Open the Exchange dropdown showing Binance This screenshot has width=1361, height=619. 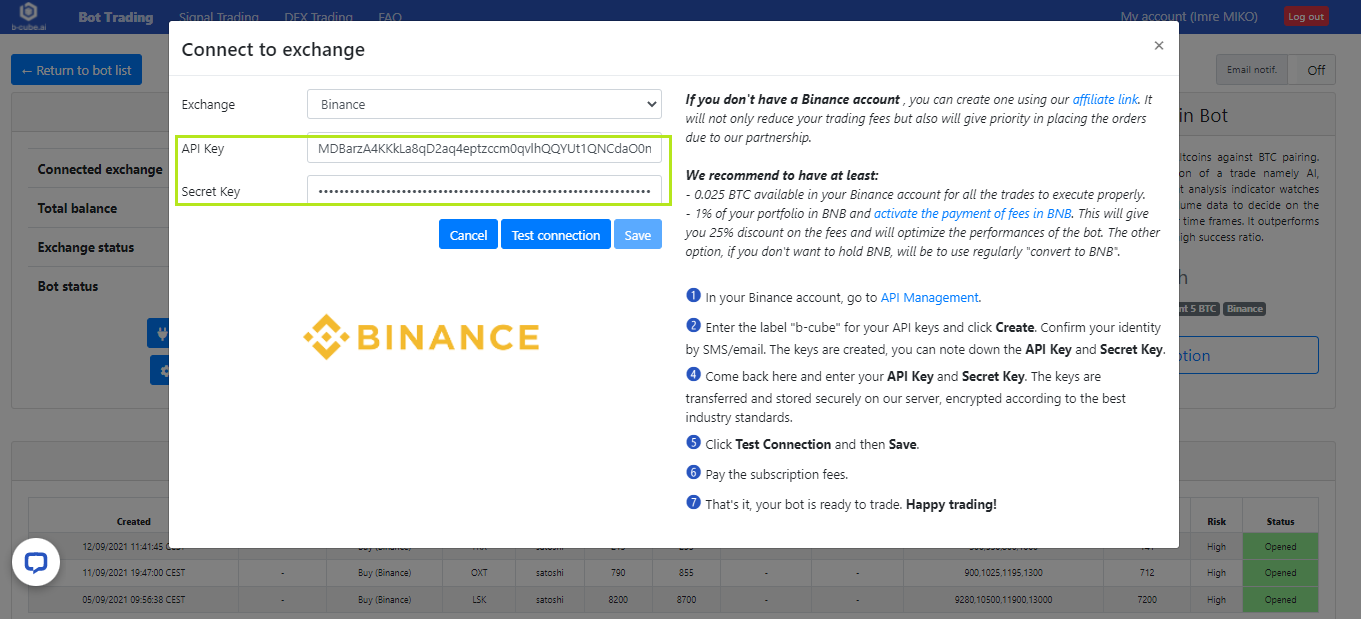click(484, 104)
